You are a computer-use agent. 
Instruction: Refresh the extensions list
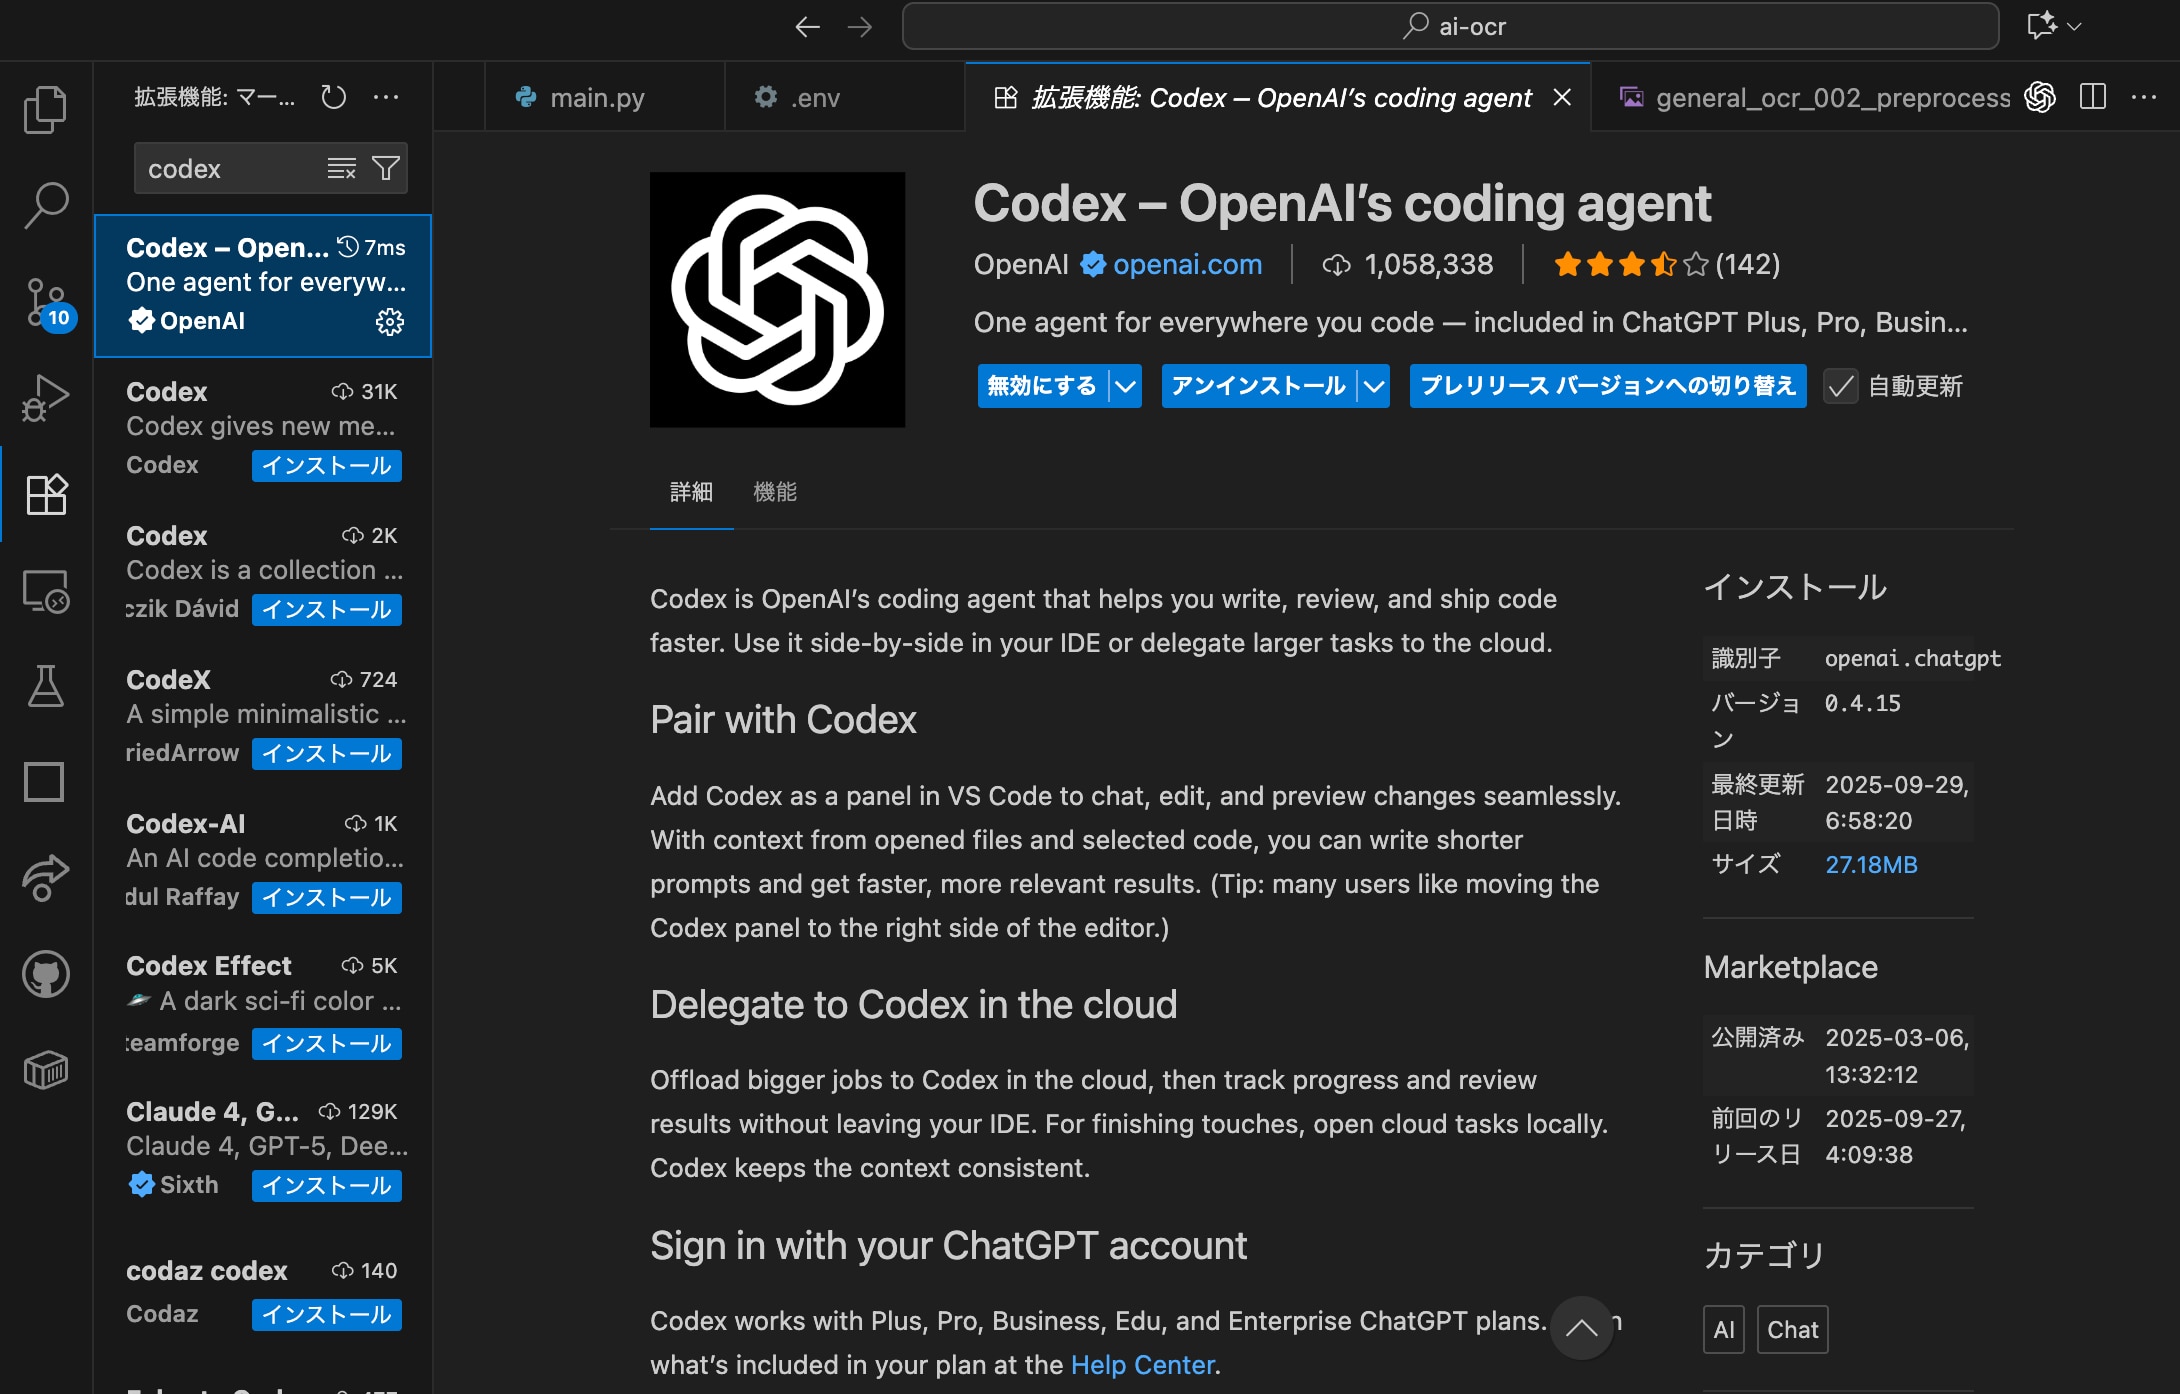click(333, 97)
